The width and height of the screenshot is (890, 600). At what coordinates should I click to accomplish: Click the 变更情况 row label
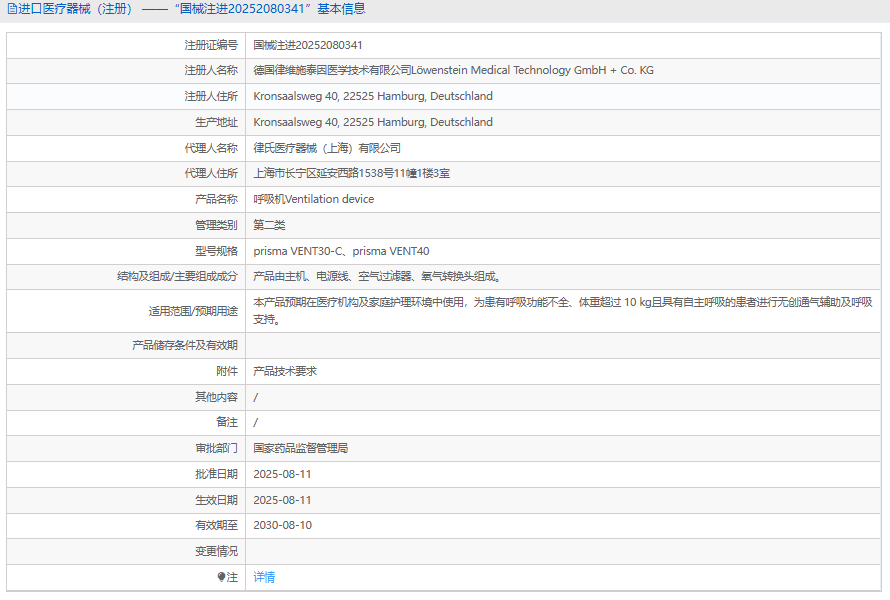coord(216,551)
